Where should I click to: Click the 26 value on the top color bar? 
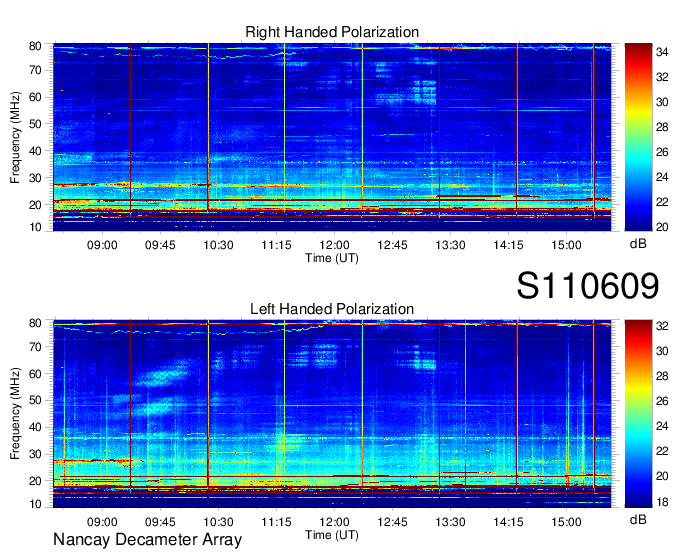662,152
